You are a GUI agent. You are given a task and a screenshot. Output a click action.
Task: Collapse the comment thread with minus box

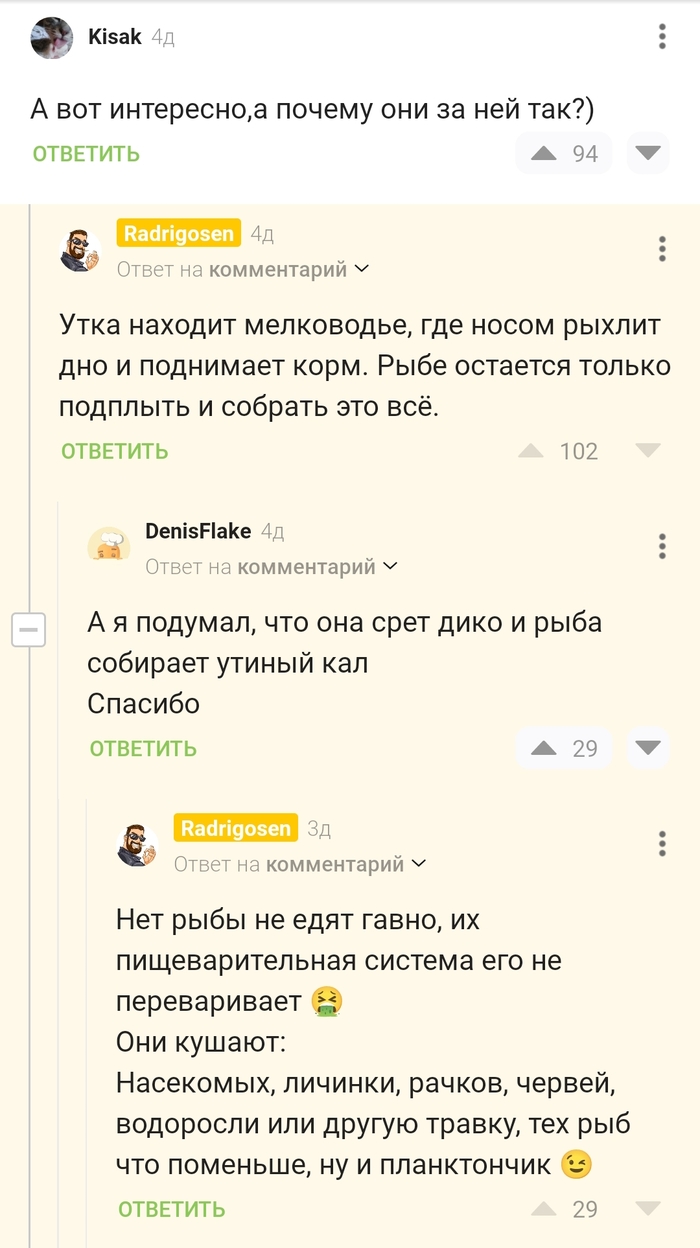point(29,630)
